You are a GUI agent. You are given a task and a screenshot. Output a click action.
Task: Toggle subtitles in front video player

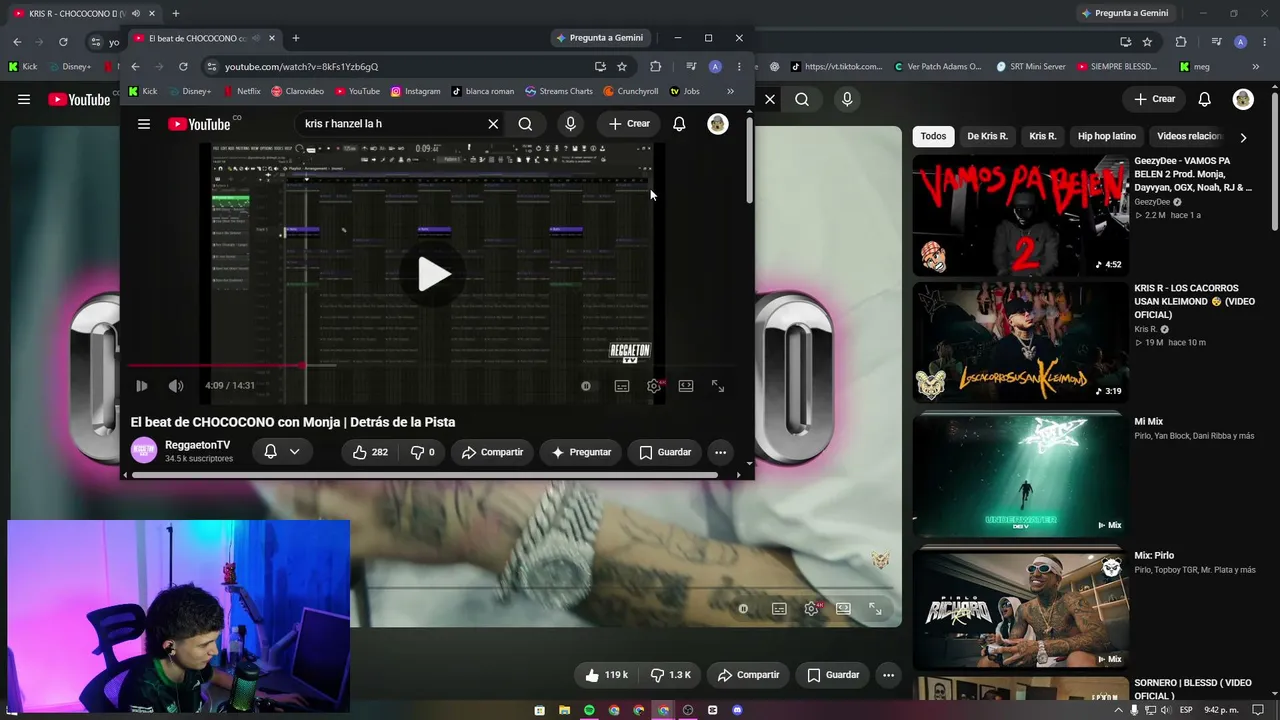[x=622, y=386]
